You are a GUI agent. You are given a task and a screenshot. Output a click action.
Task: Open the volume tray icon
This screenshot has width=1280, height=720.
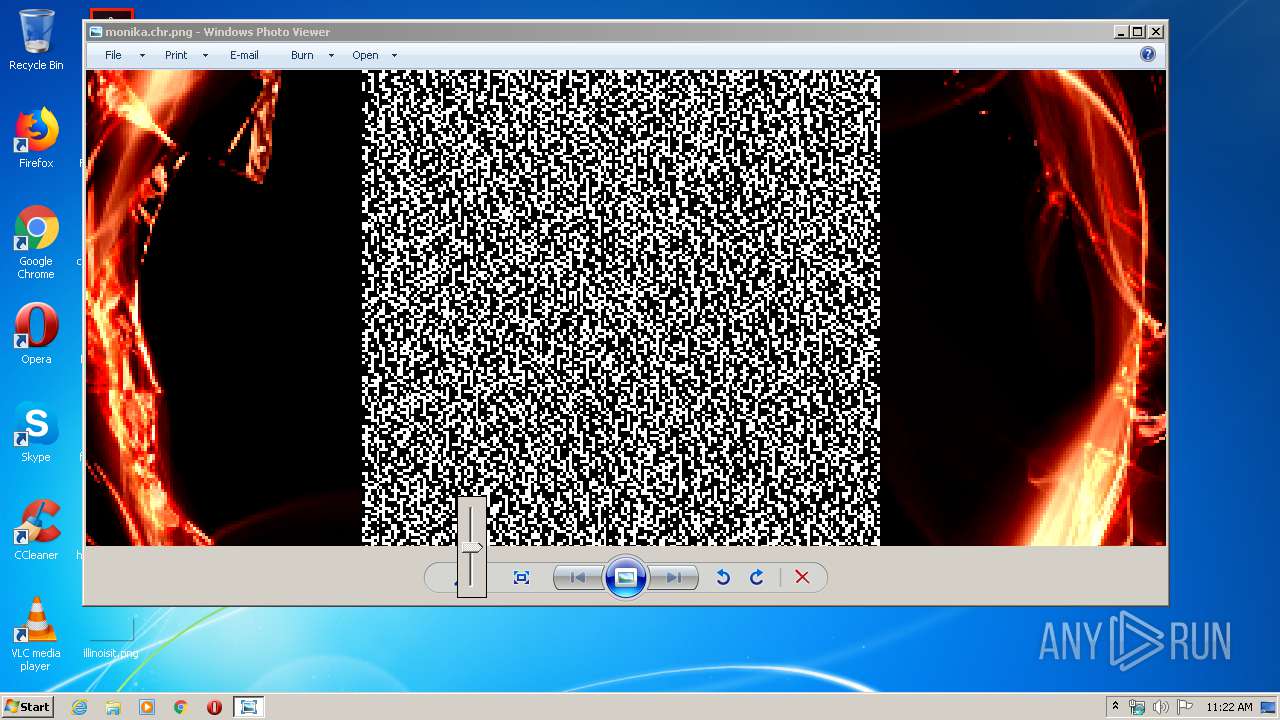1161,707
